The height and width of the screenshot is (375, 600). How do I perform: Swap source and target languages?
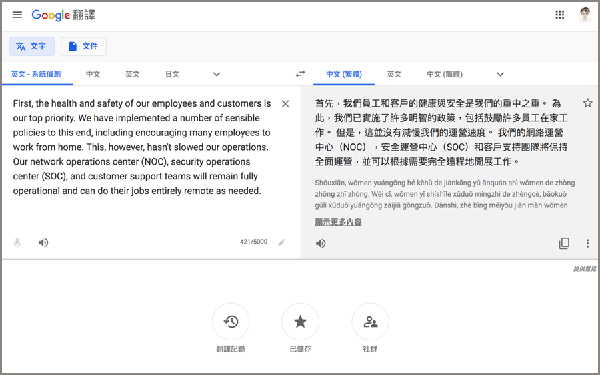(x=300, y=74)
